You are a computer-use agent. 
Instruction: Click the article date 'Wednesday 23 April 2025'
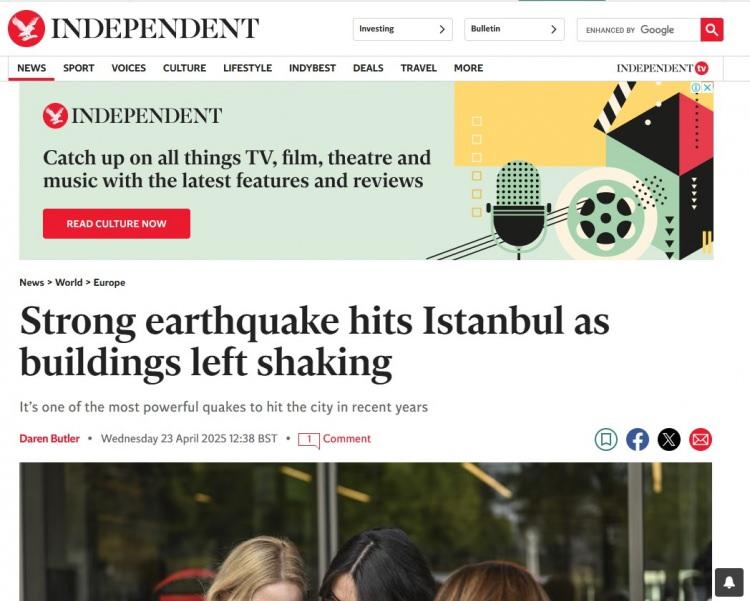point(189,438)
